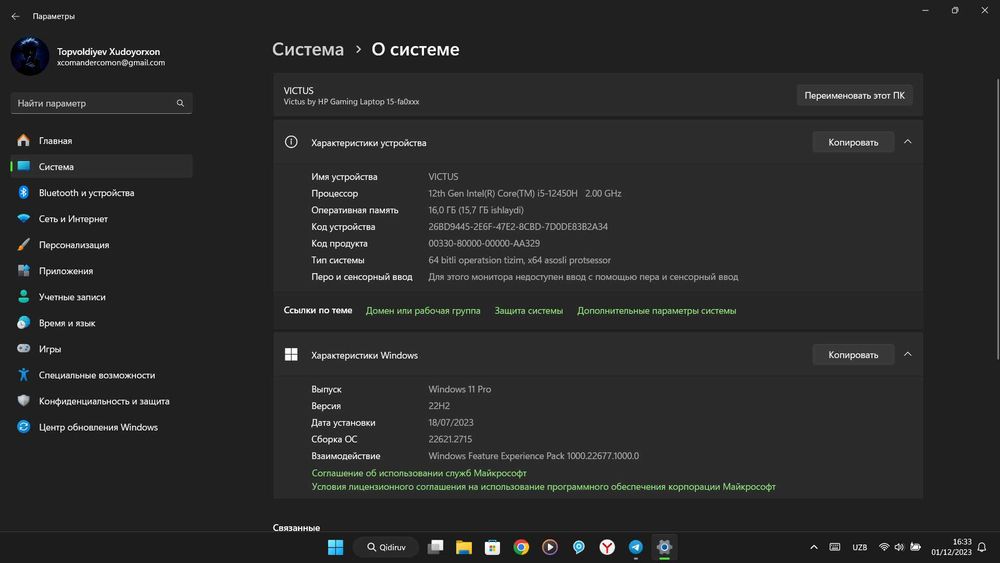This screenshot has height=563, width=1000.
Task: Show hidden system tray icons
Action: (814, 547)
